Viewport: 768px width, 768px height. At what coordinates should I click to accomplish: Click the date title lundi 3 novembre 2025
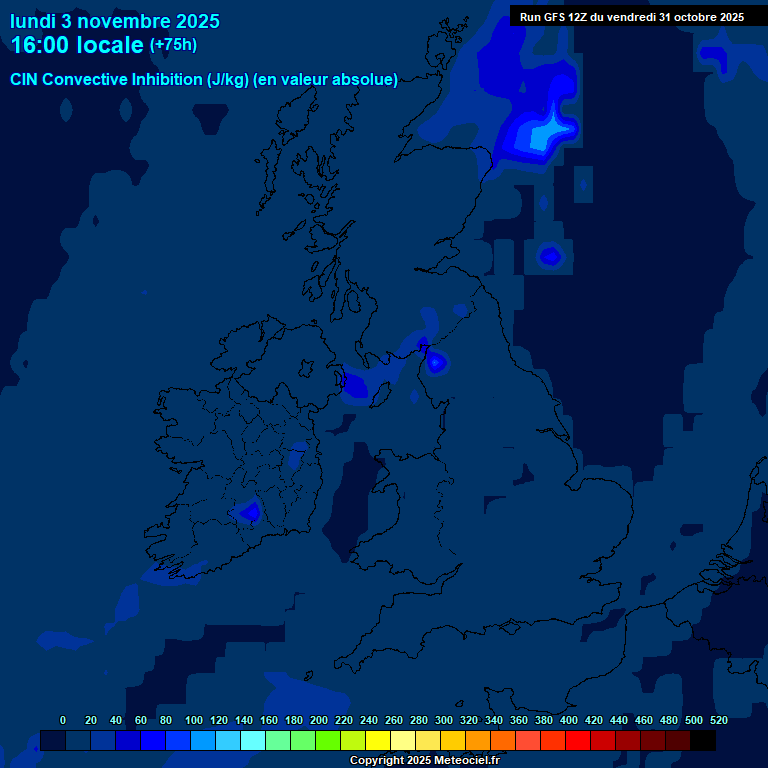click(x=115, y=21)
